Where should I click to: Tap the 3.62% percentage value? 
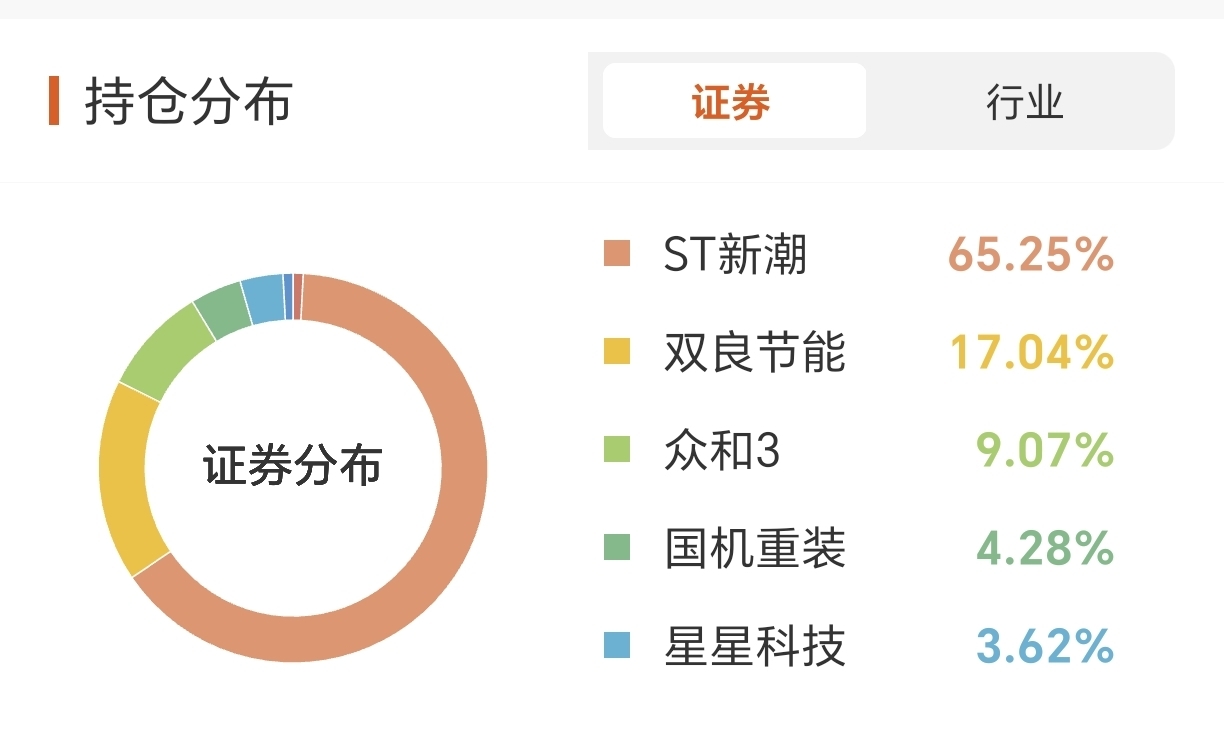point(1045,646)
